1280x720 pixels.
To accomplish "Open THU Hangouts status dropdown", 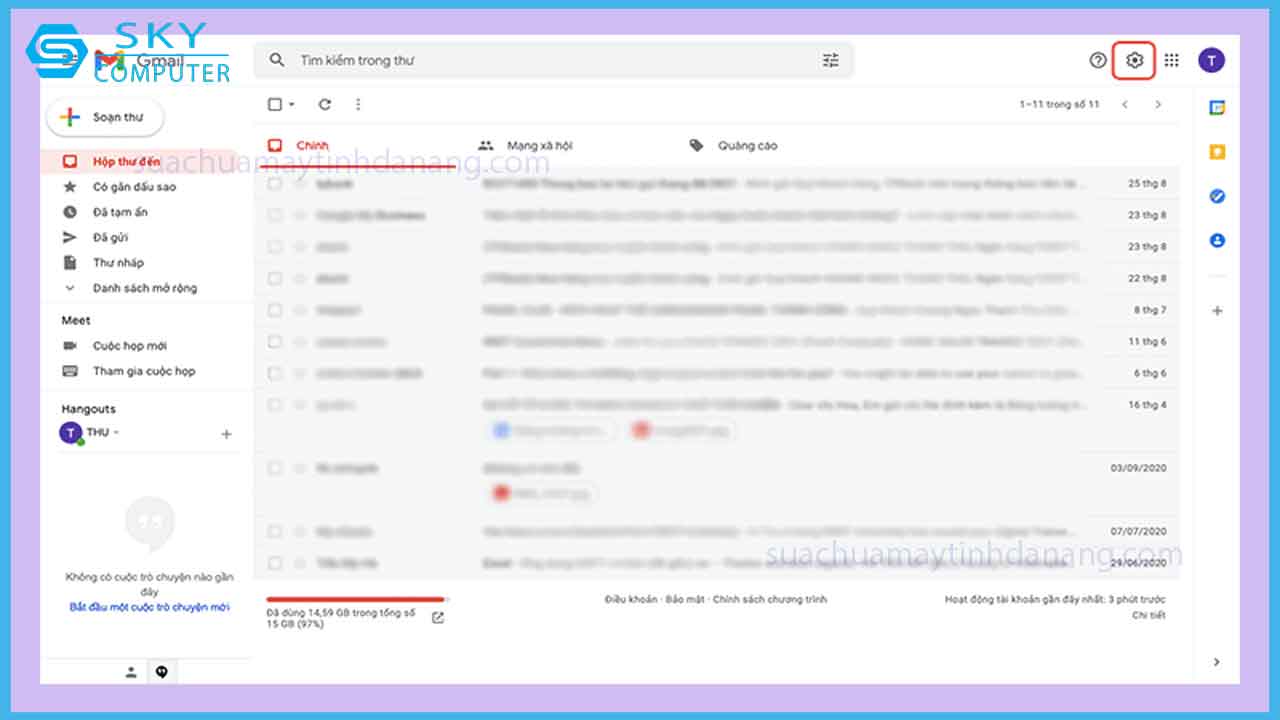I will tap(116, 432).
